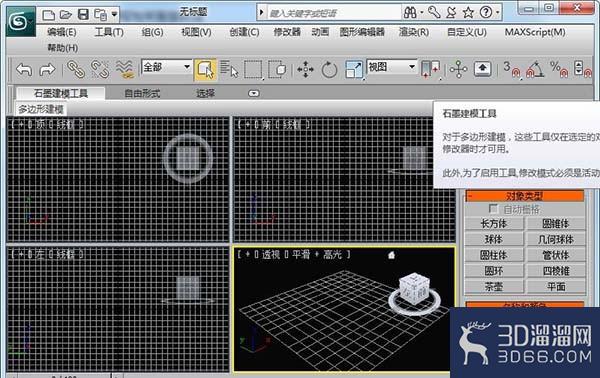Click 几何球体 geosphere button

coord(556,240)
